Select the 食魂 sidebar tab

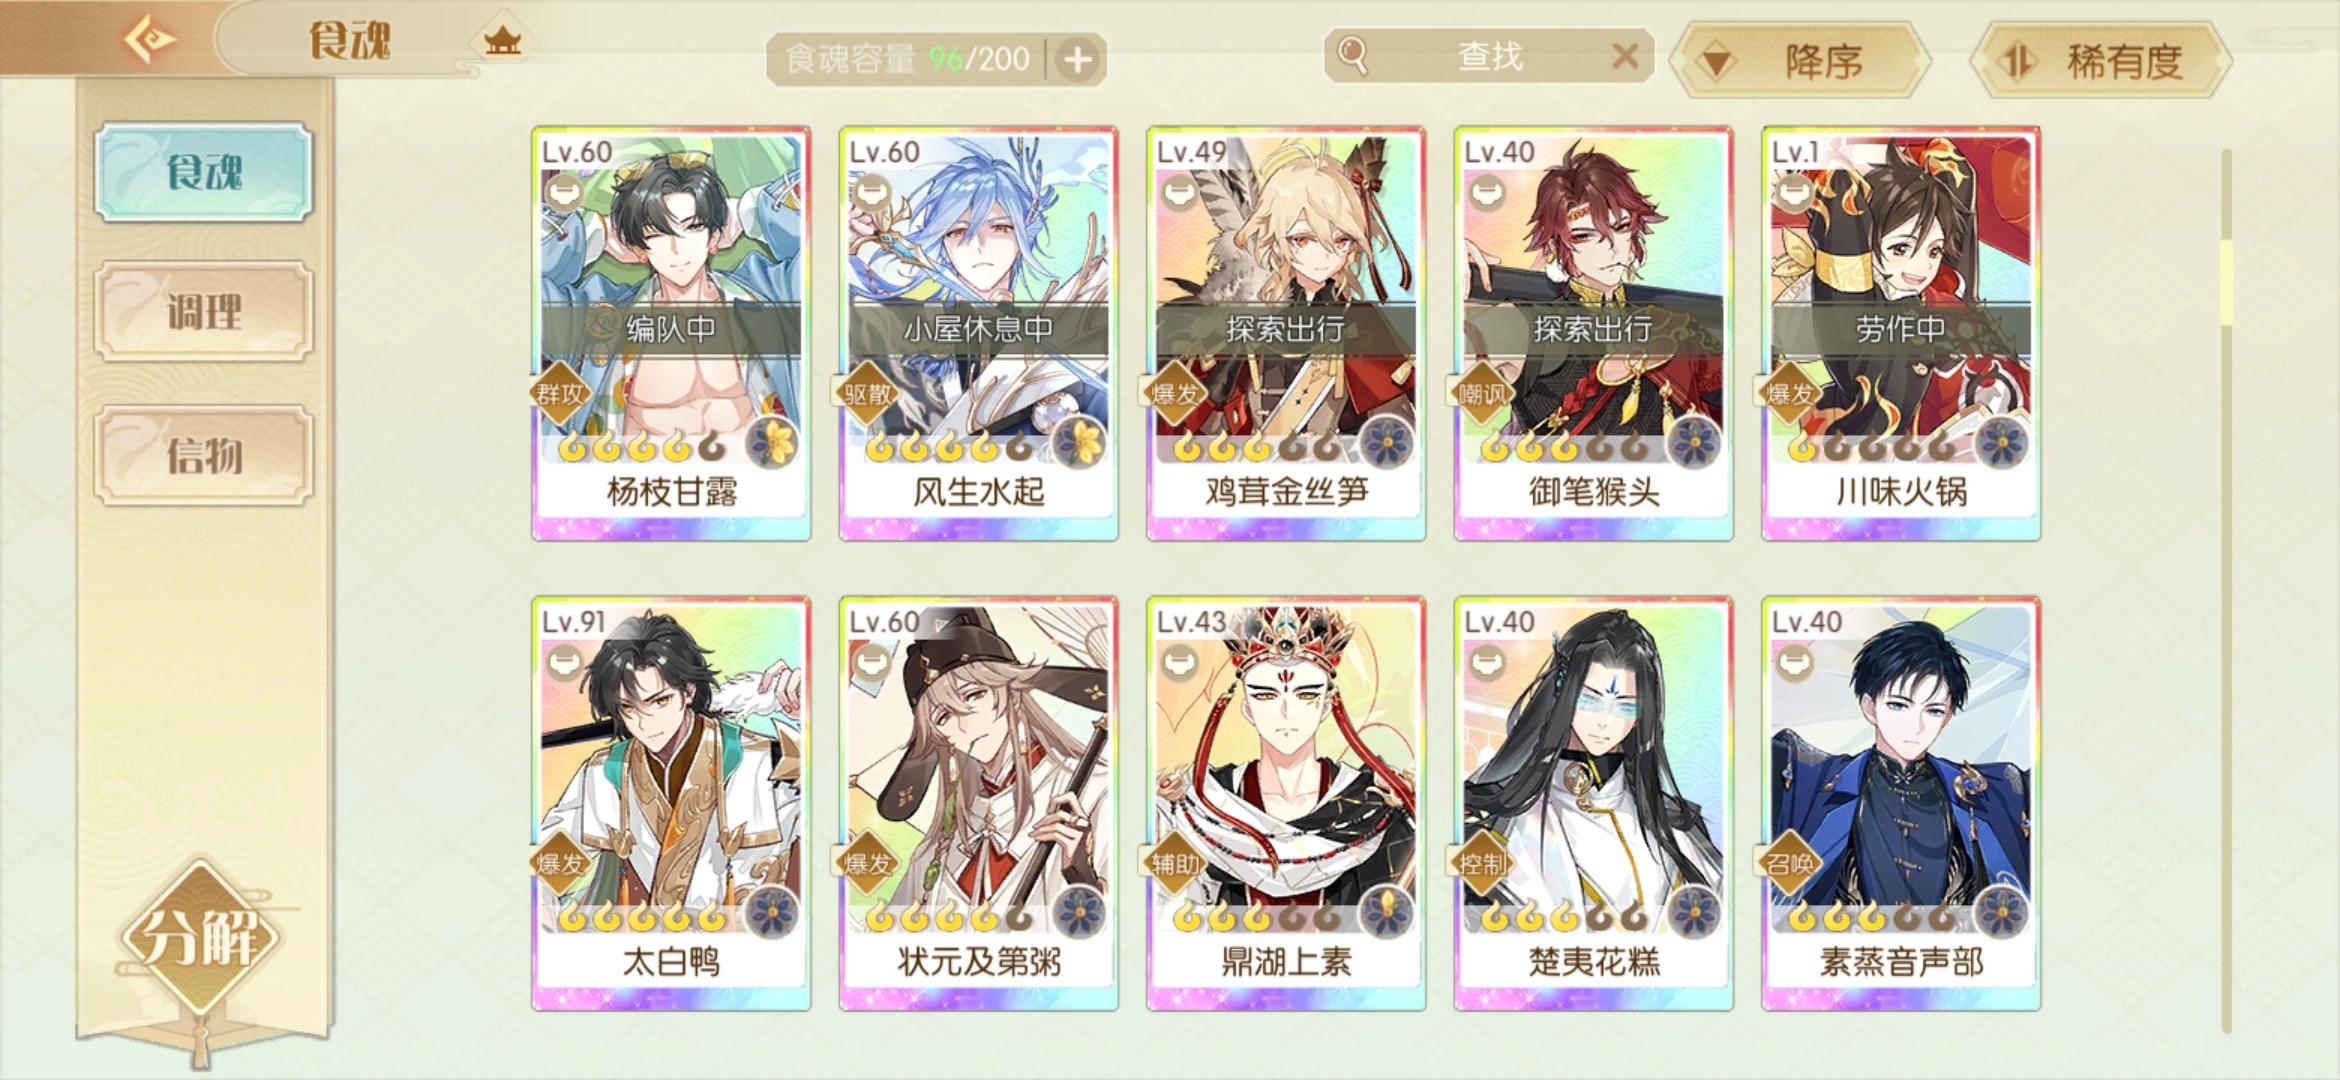(x=204, y=172)
